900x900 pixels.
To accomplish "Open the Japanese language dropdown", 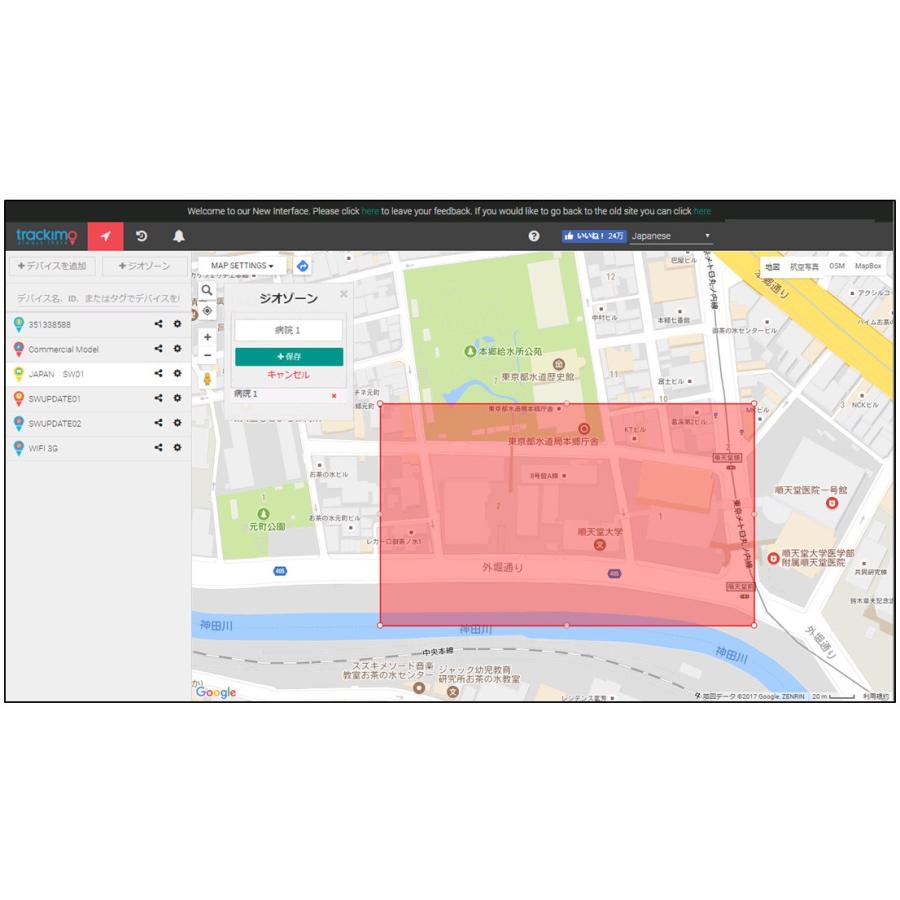I will [670, 236].
